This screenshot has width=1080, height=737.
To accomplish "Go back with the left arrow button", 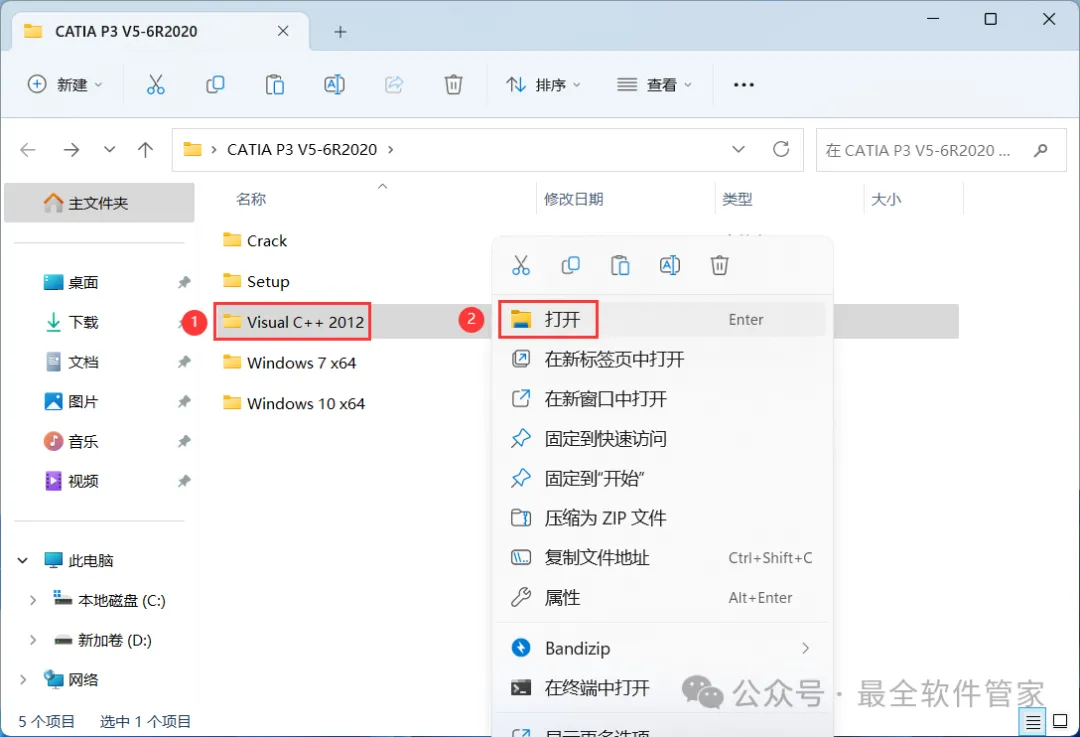I will click(x=28, y=149).
